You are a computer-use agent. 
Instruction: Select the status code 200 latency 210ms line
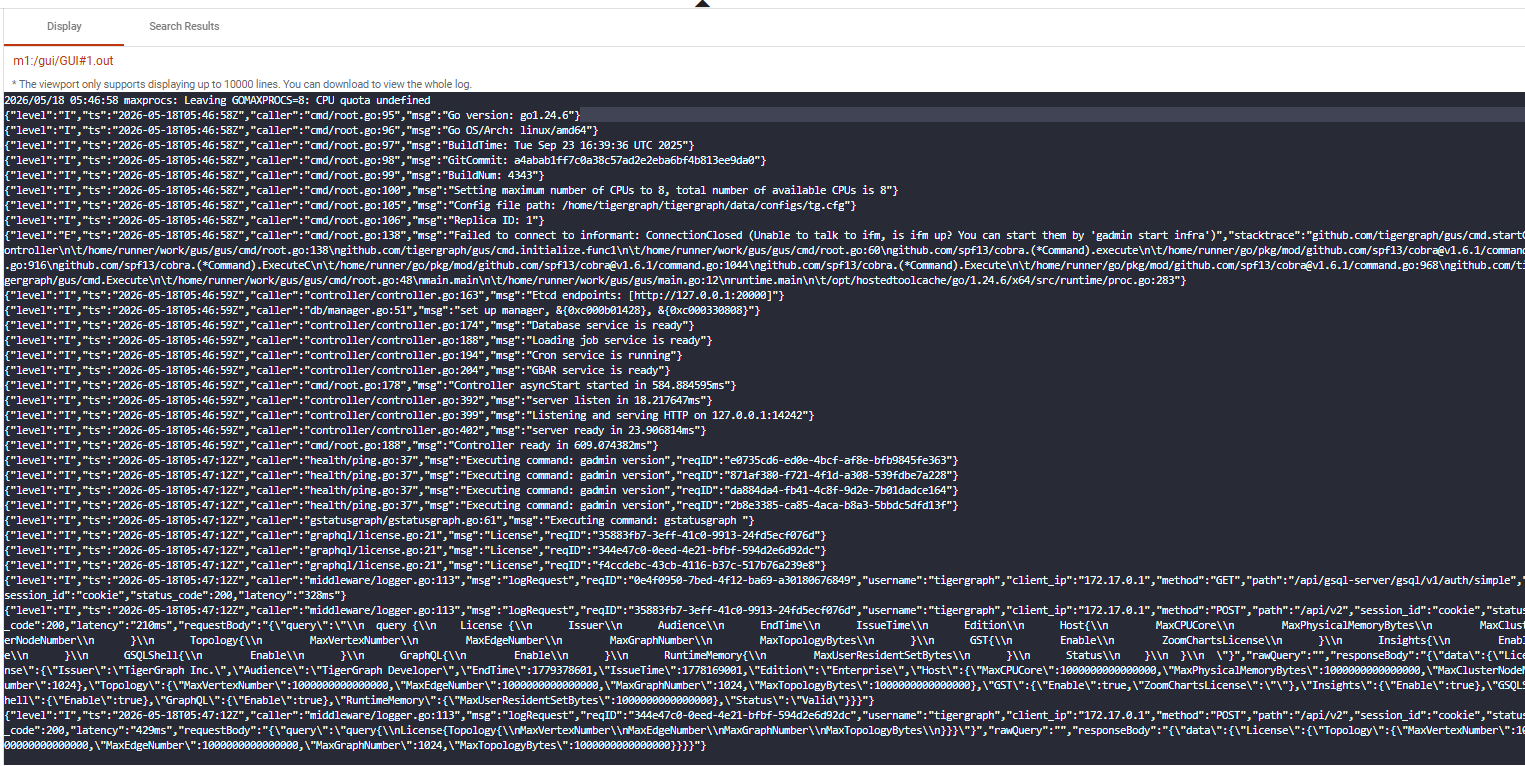(764, 625)
